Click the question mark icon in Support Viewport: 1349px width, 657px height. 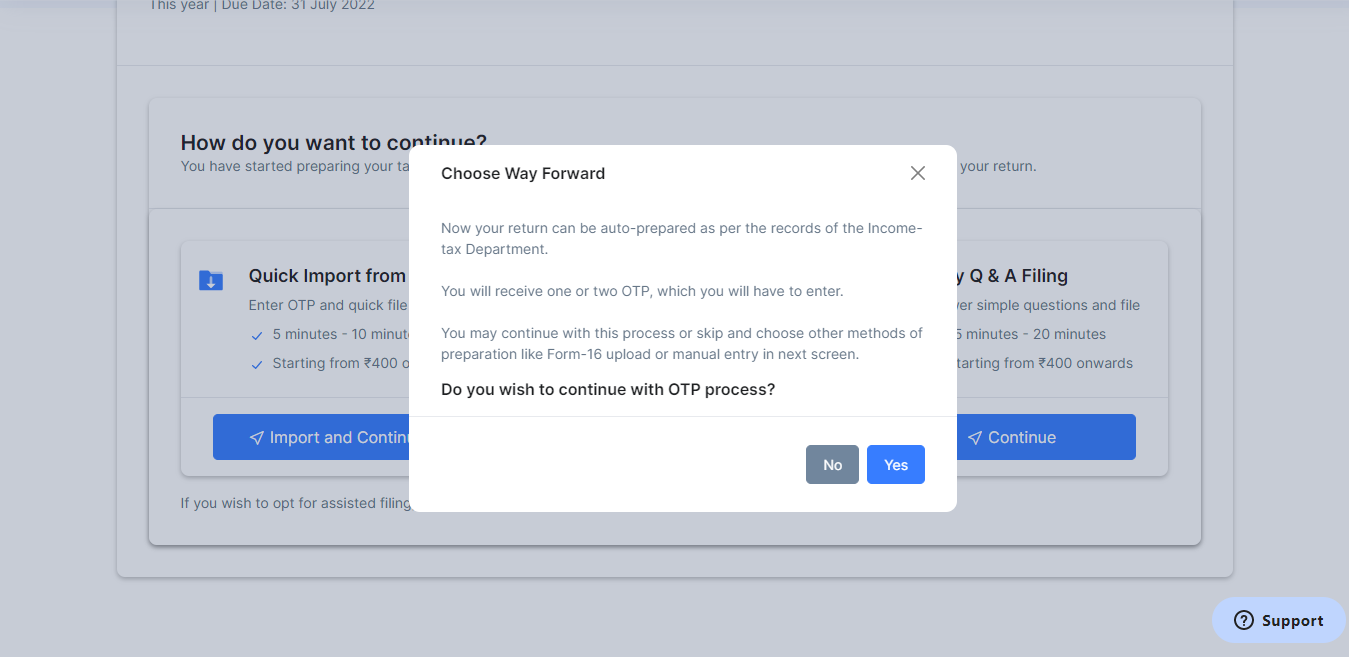(1244, 620)
